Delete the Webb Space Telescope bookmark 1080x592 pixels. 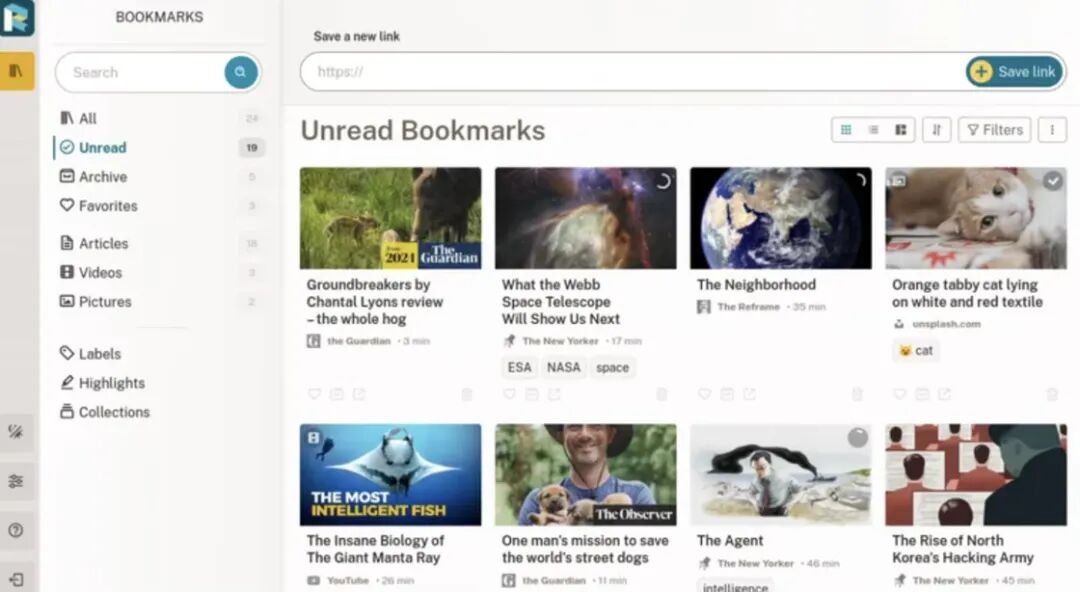[661, 394]
